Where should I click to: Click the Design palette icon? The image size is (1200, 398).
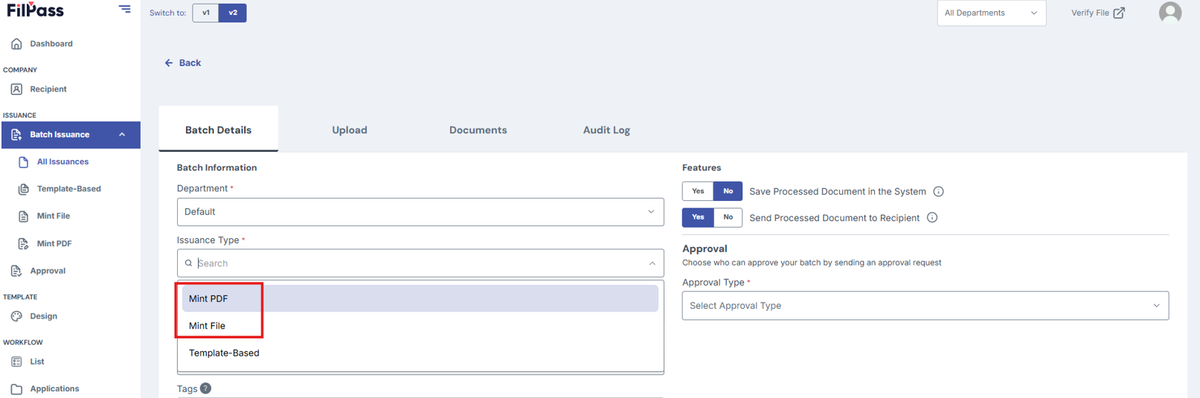[x=16, y=316]
